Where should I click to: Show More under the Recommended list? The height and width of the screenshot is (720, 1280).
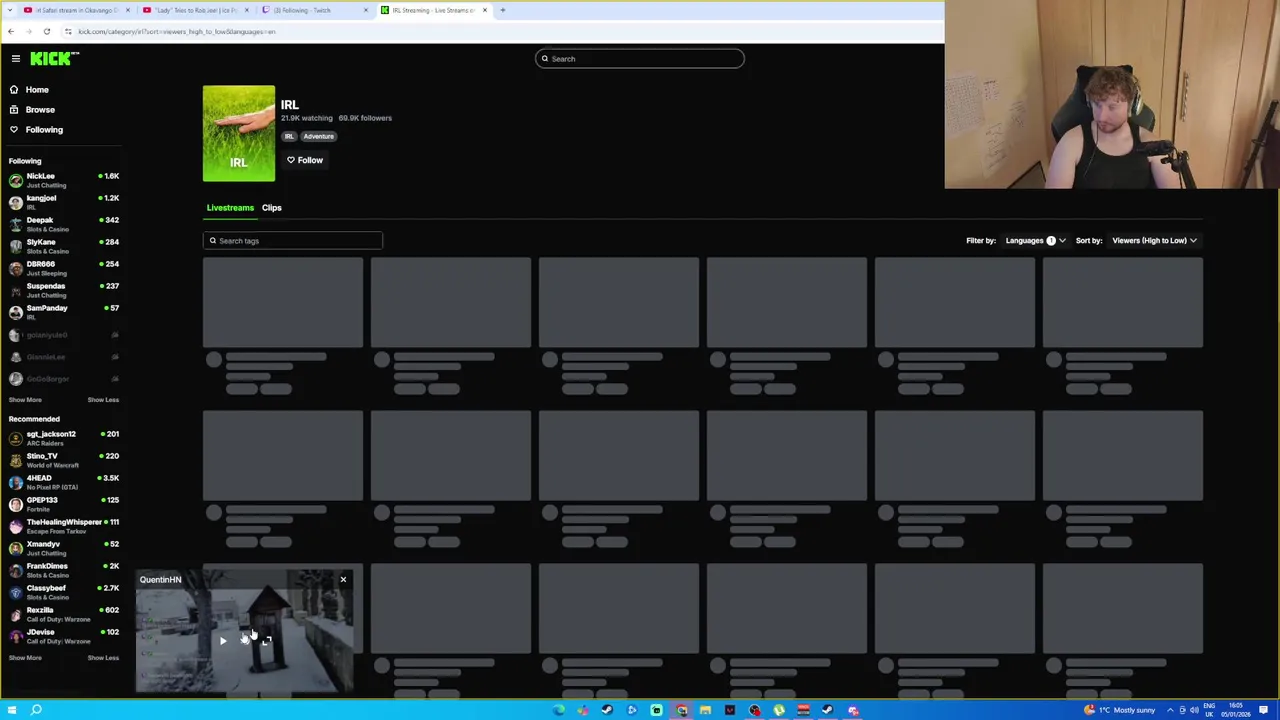point(25,658)
